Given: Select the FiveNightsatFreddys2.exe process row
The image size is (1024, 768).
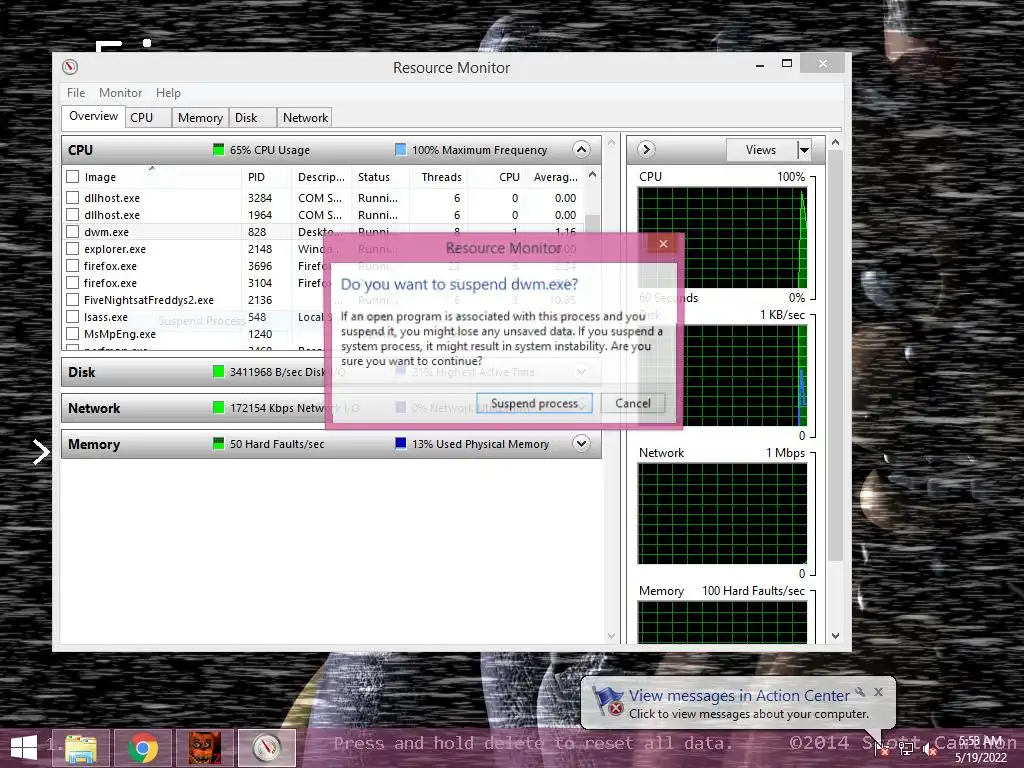Looking at the screenshot, I should click(323, 300).
